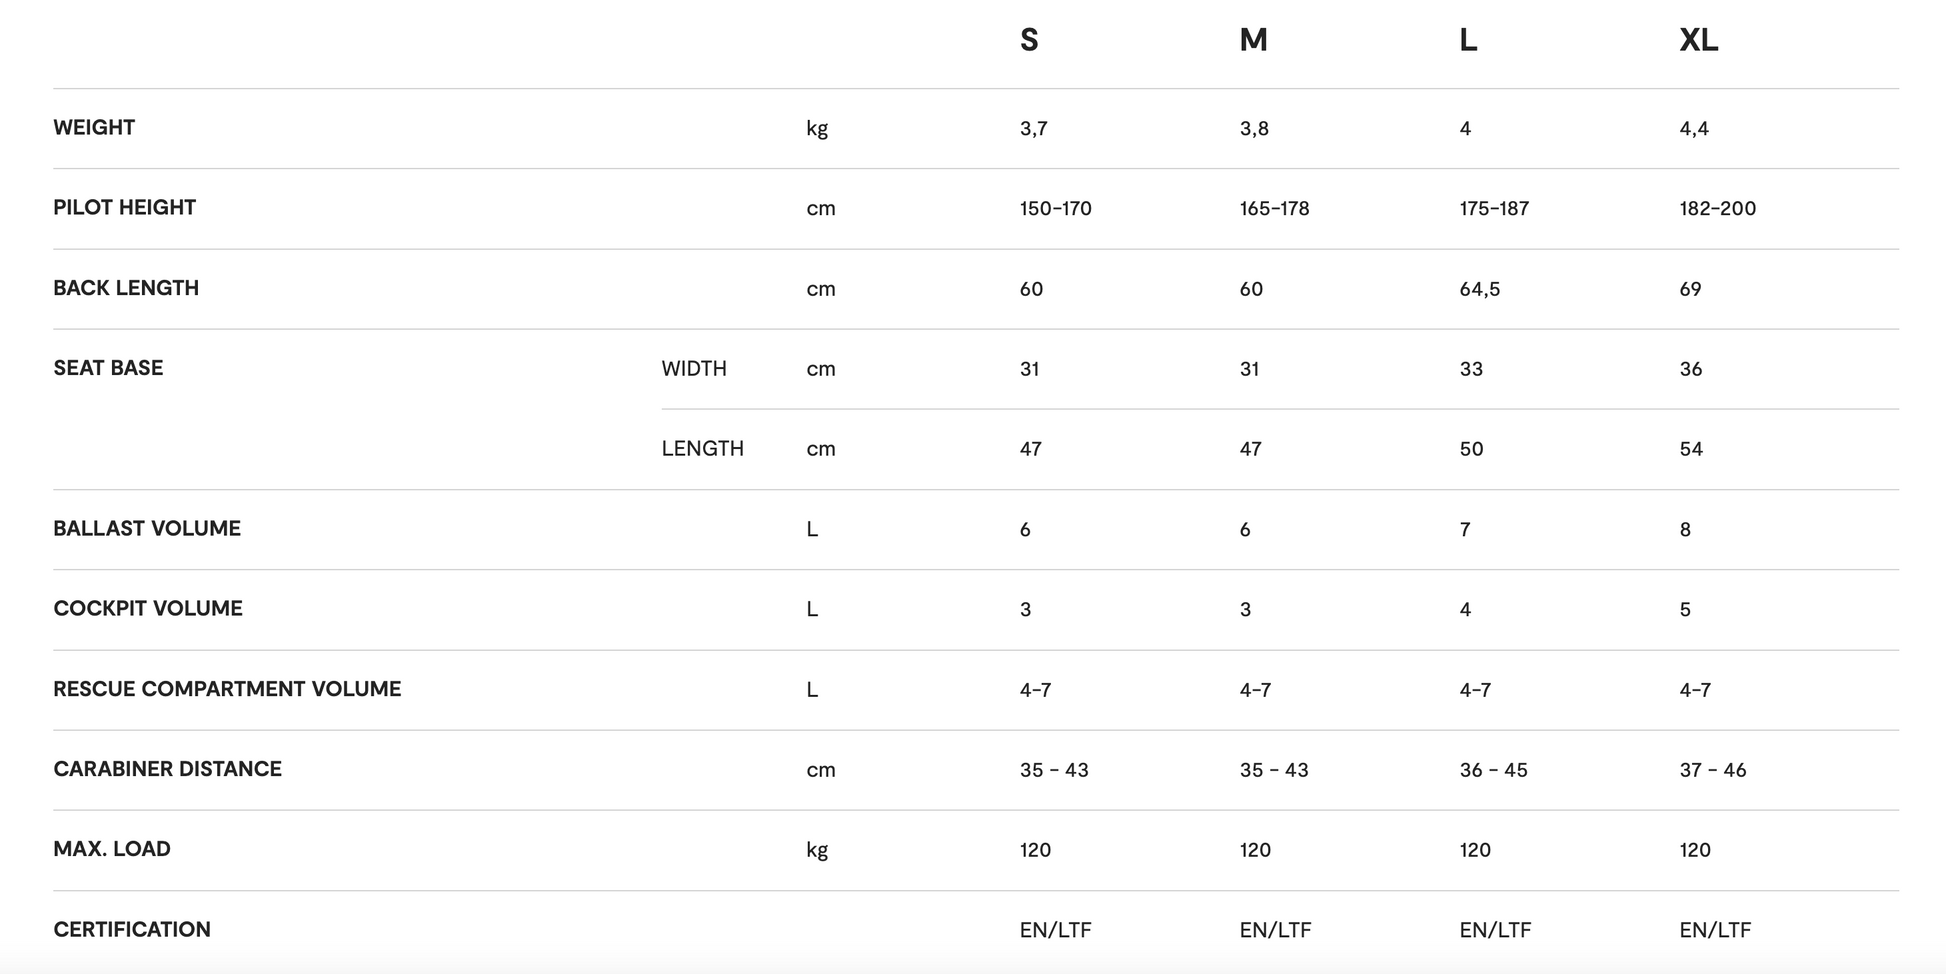Click the XL size column header

[1698, 40]
